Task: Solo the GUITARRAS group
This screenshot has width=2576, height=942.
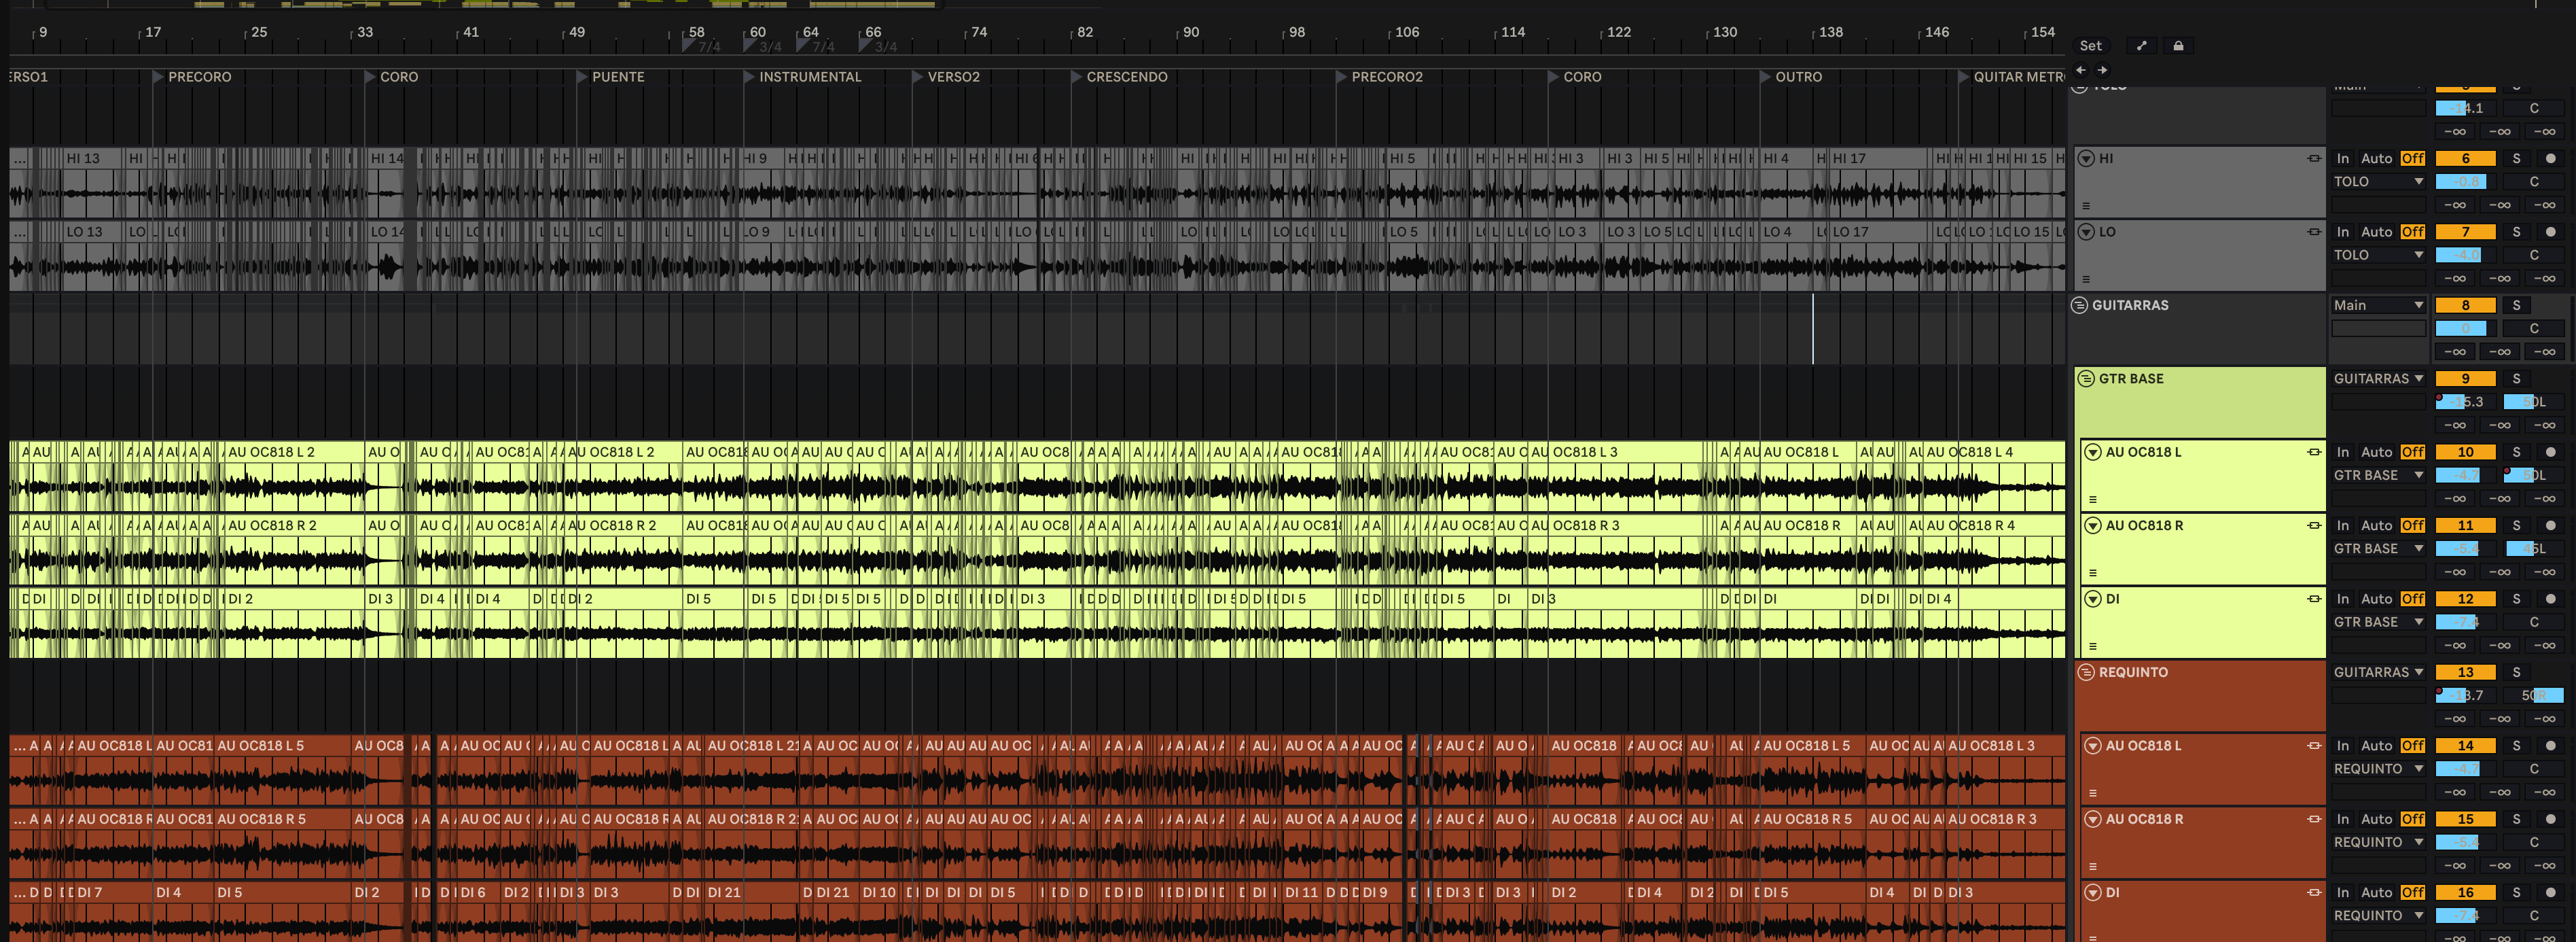Action: [x=2516, y=305]
